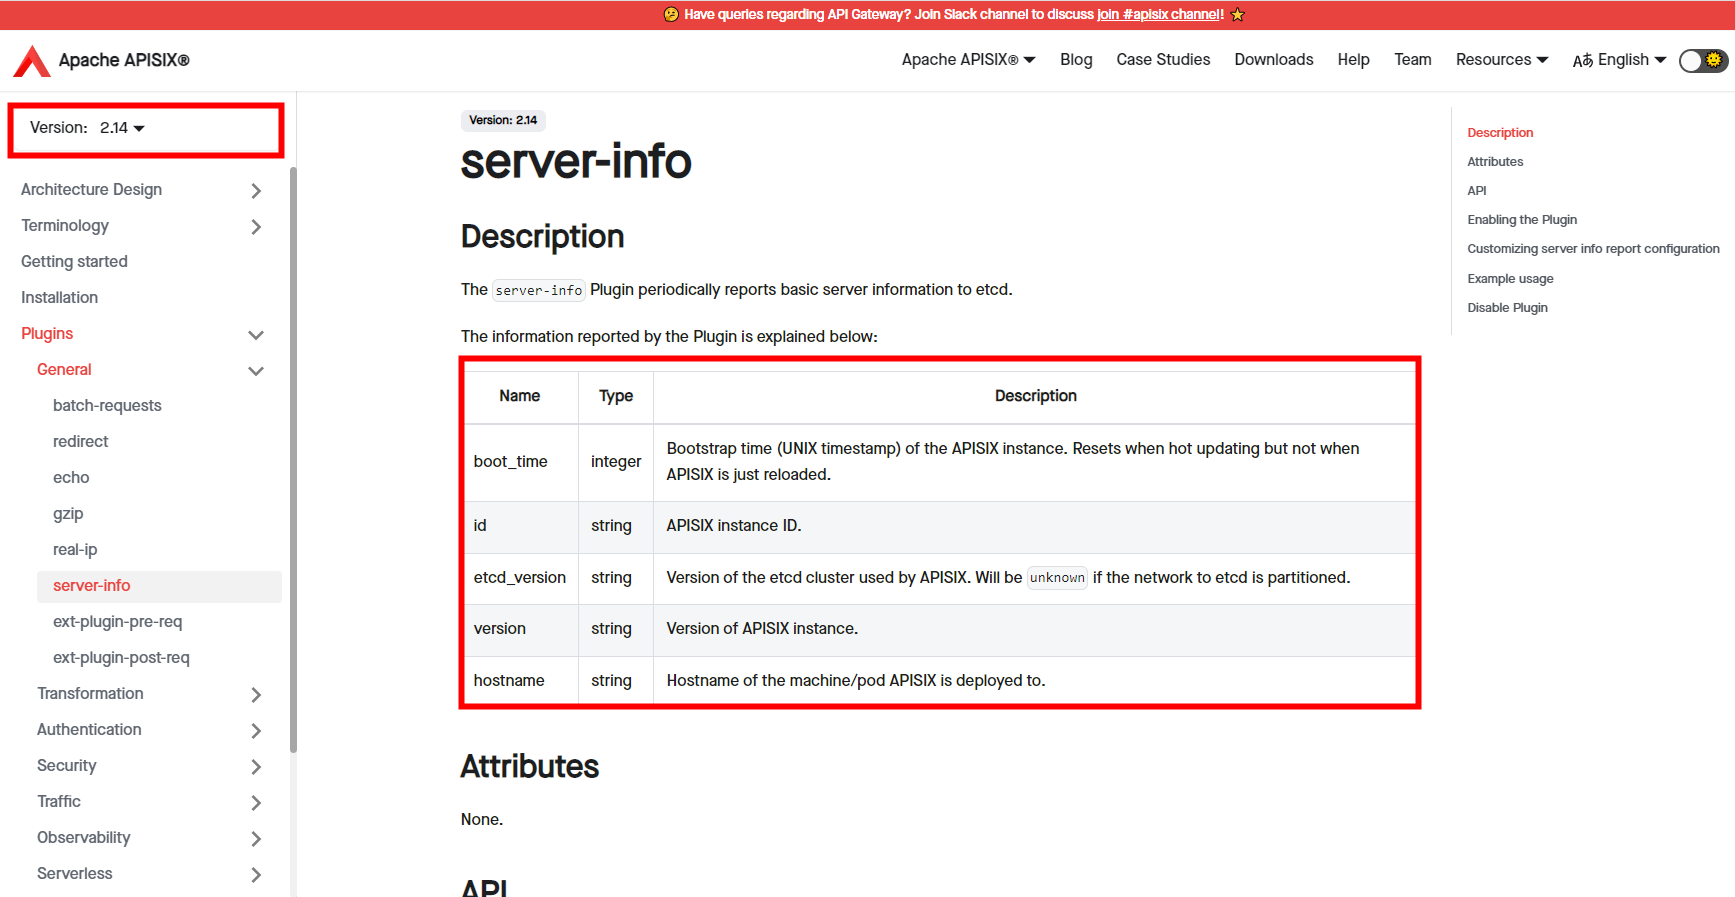
Task: Jump to Enabling the Plugin section
Action: point(1522,219)
